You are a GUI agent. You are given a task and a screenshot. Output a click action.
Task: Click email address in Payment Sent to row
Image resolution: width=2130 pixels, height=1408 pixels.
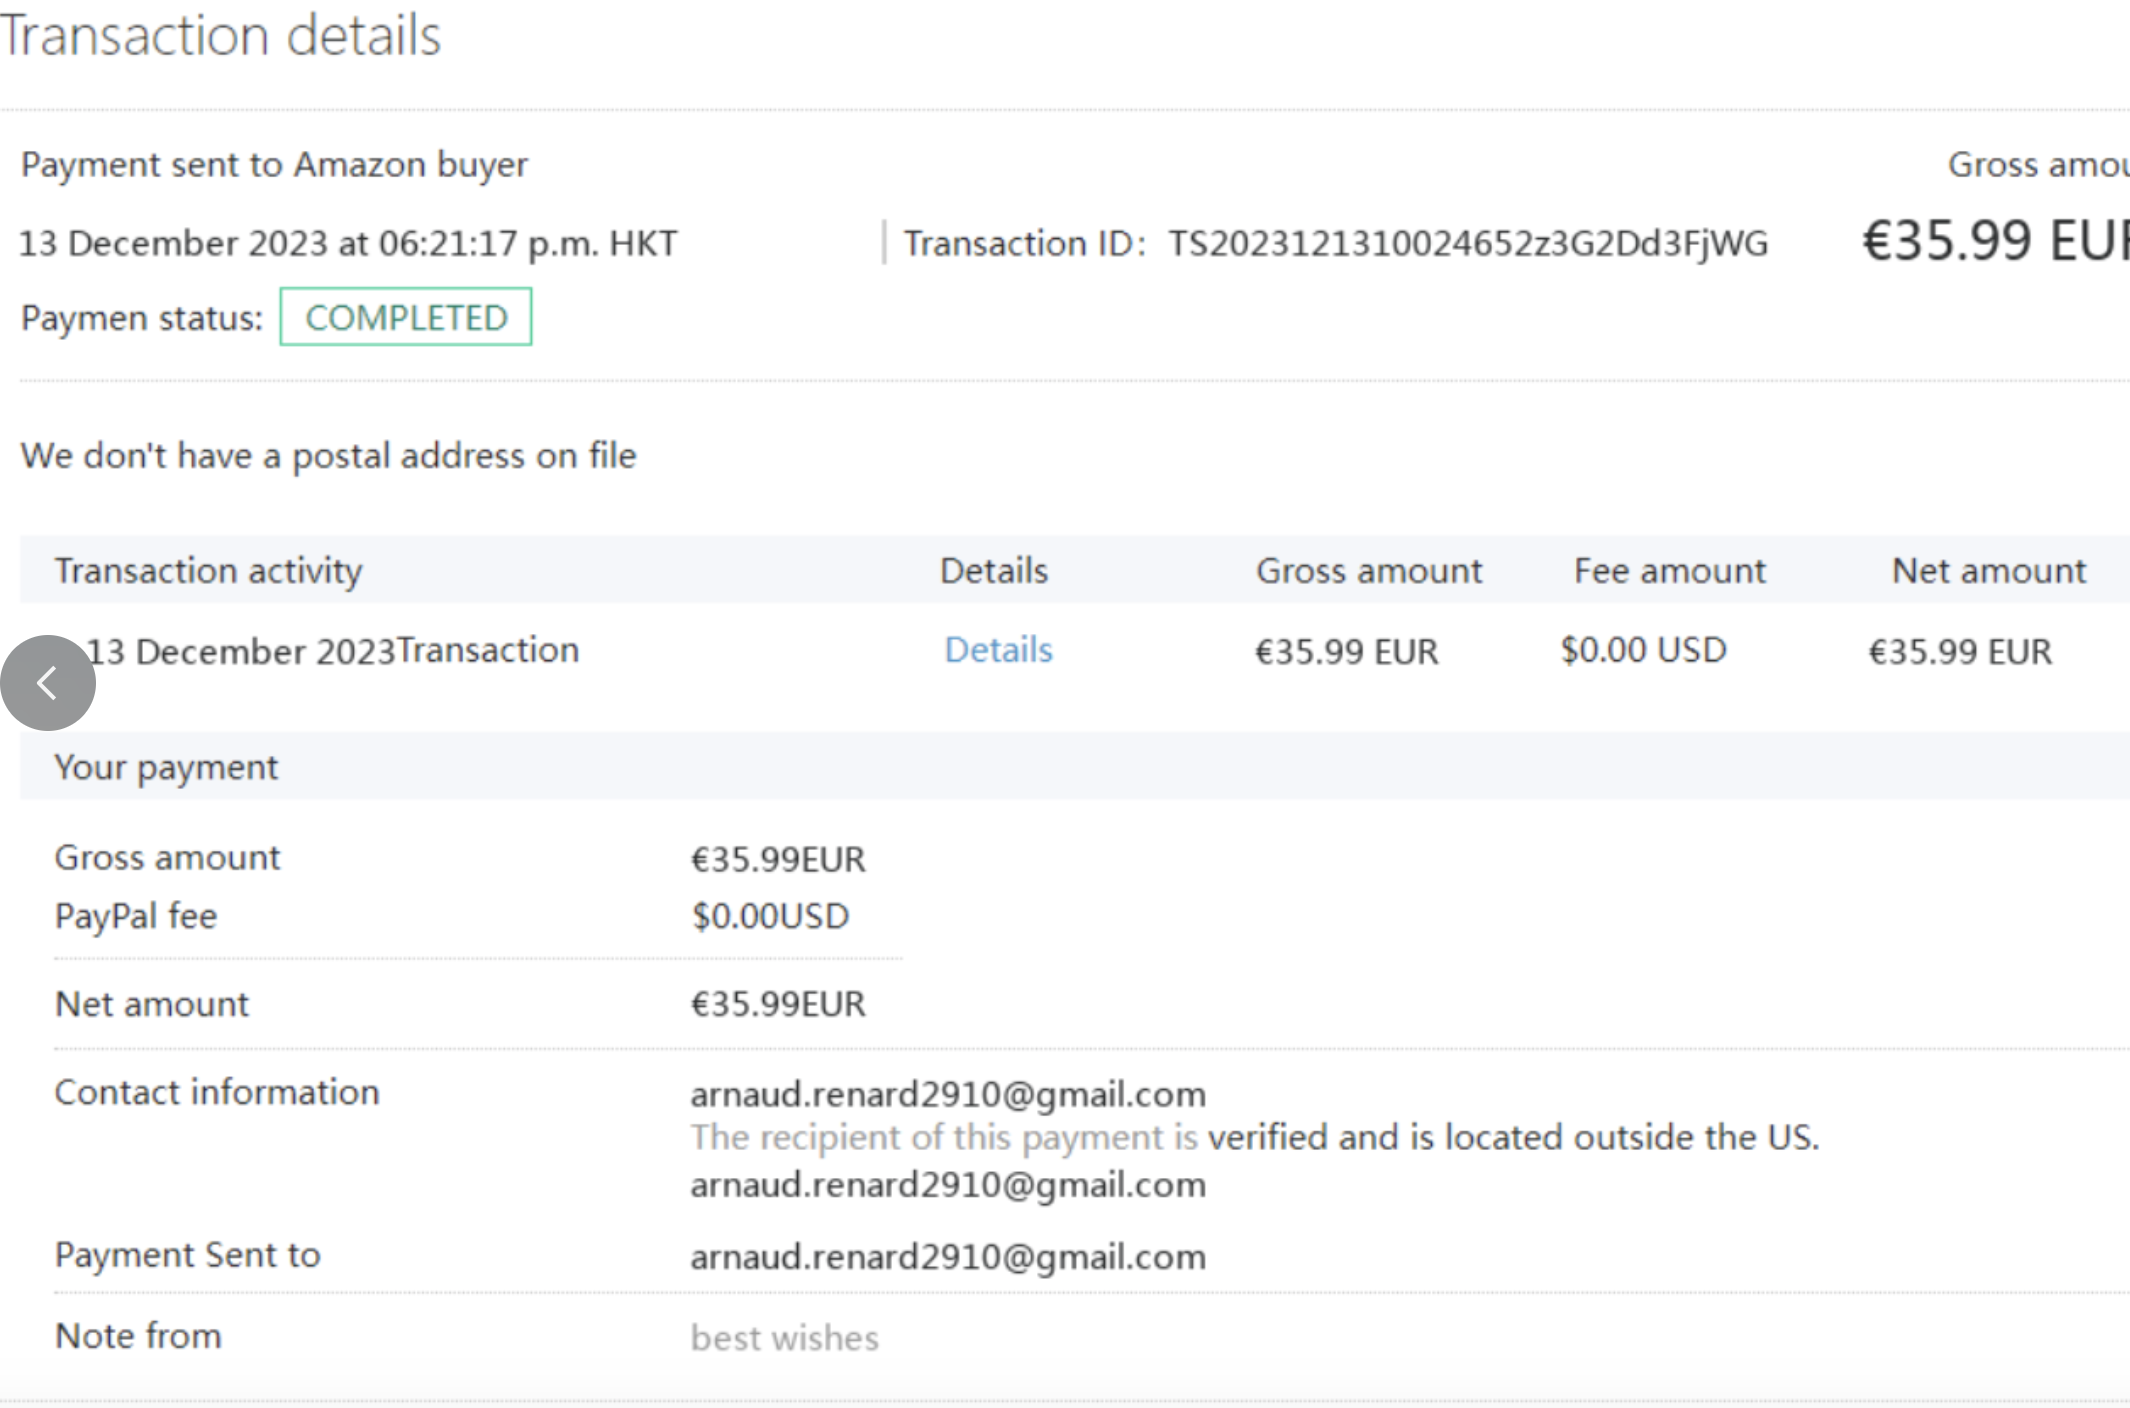[x=947, y=1256]
